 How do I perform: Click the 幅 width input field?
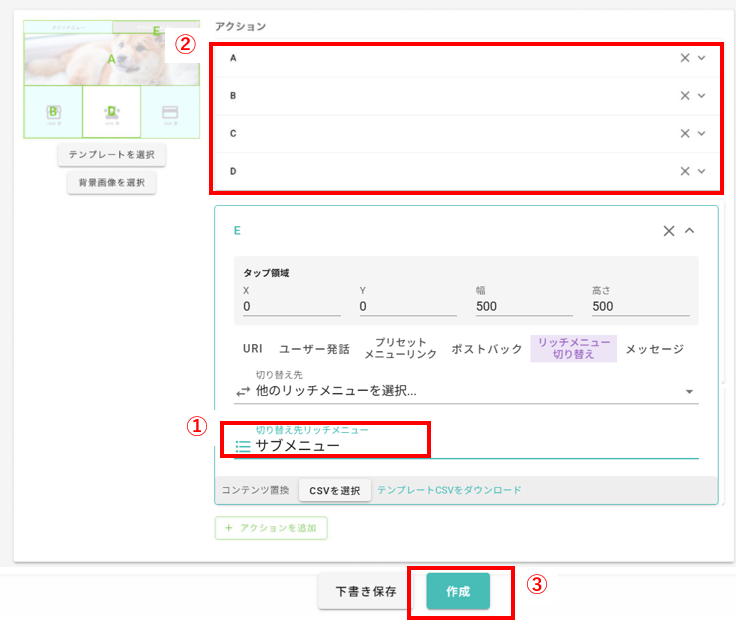pyautogui.click(x=524, y=307)
